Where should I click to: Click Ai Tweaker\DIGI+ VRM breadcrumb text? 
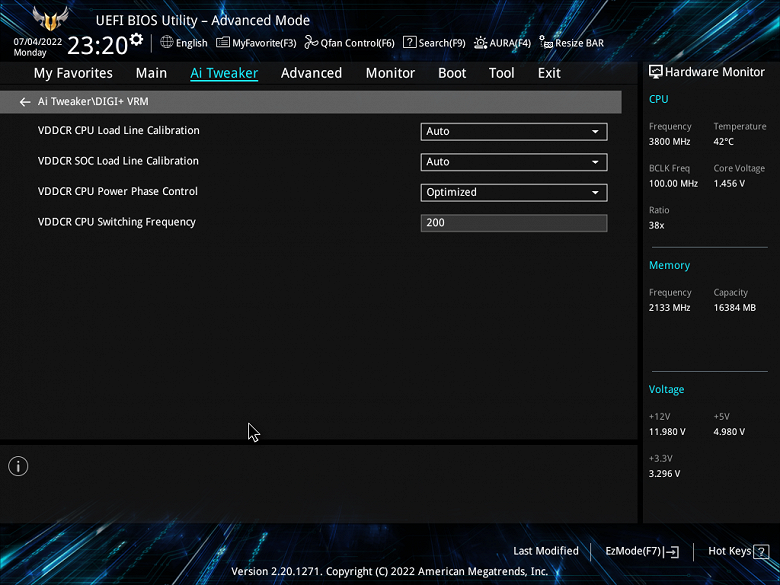point(93,101)
